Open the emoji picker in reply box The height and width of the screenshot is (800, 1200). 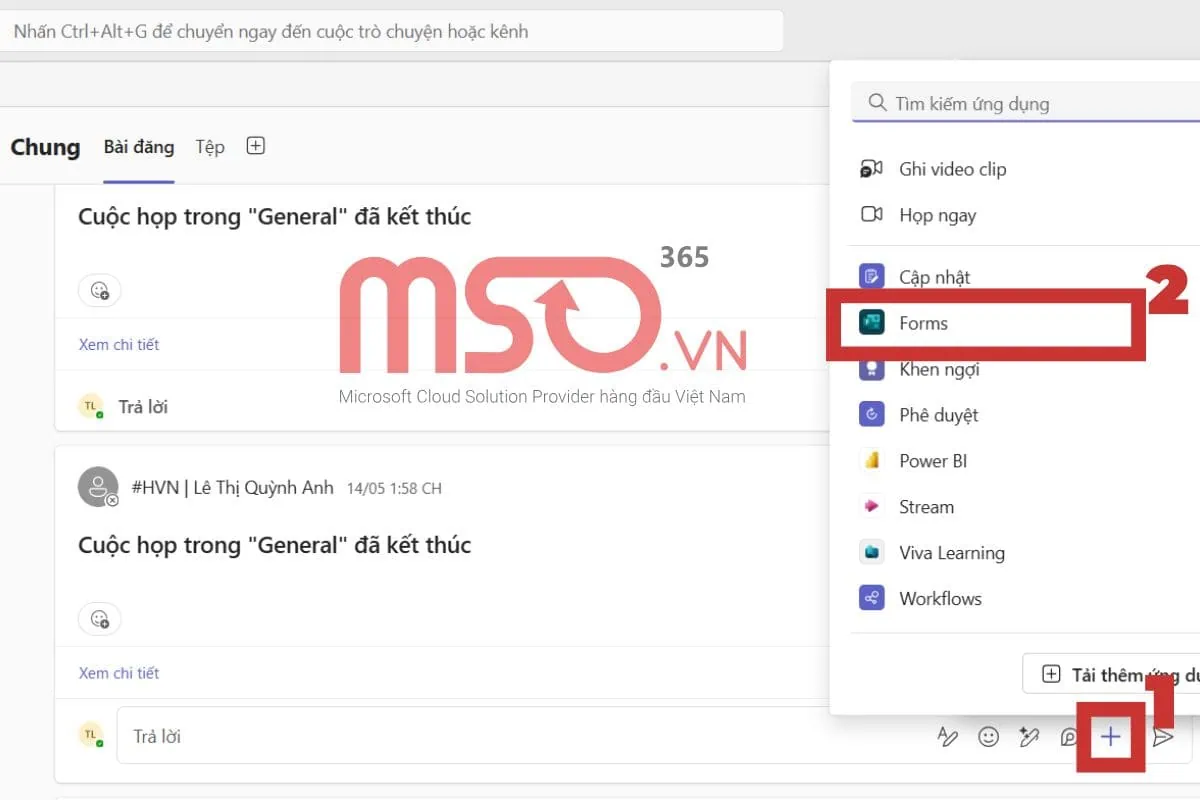(988, 737)
